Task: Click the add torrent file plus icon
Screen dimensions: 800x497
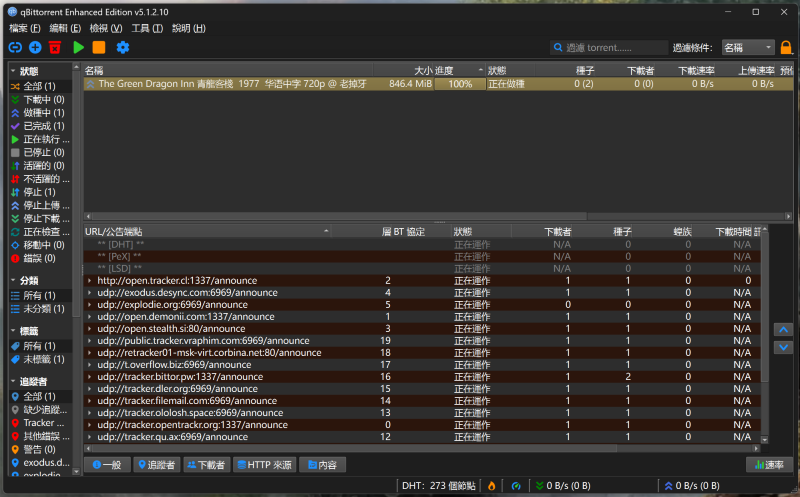Action: coord(35,47)
